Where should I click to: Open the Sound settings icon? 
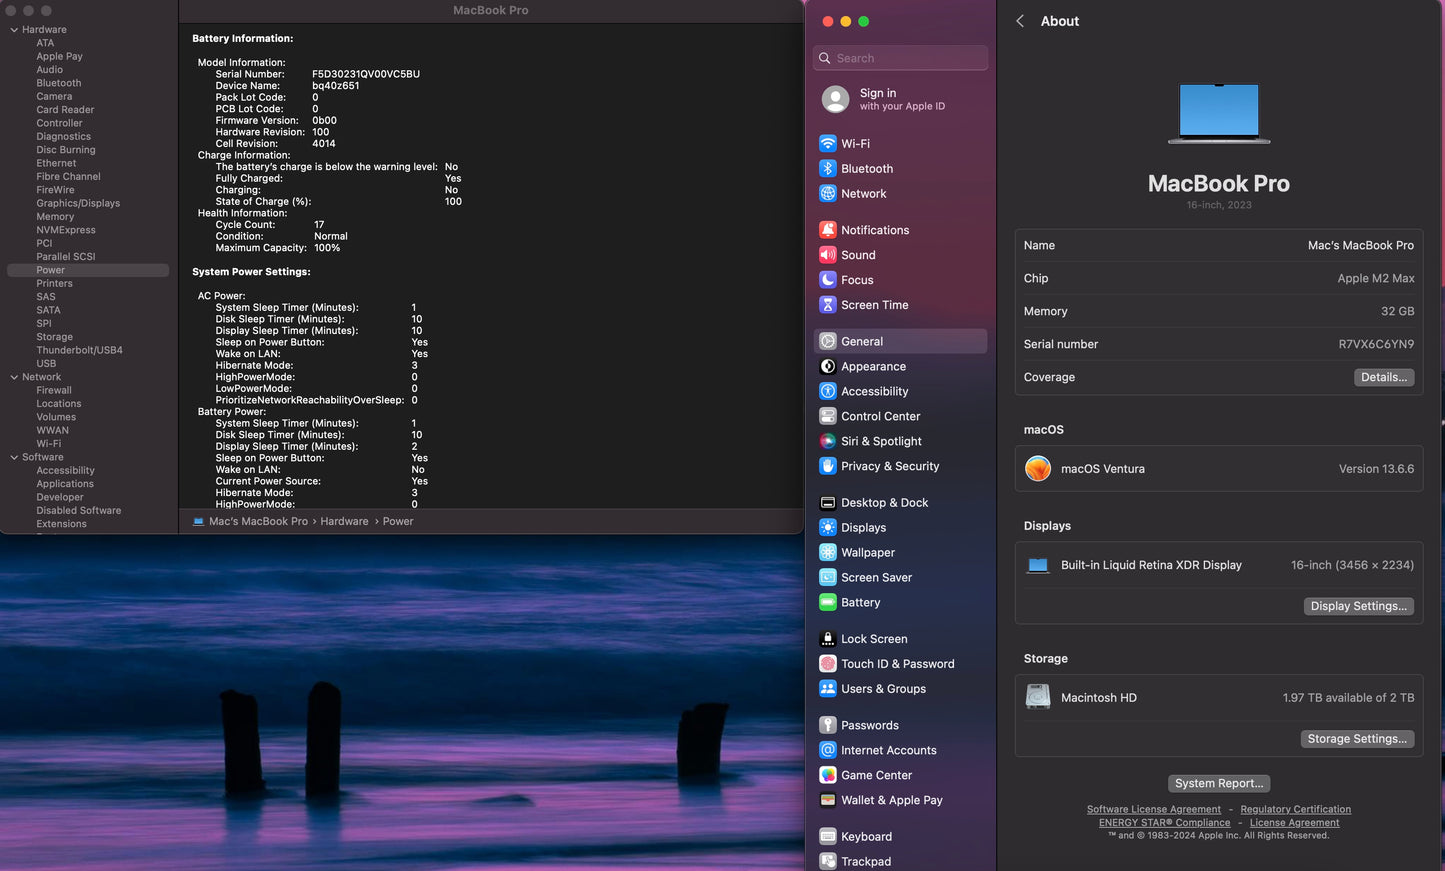click(828, 254)
